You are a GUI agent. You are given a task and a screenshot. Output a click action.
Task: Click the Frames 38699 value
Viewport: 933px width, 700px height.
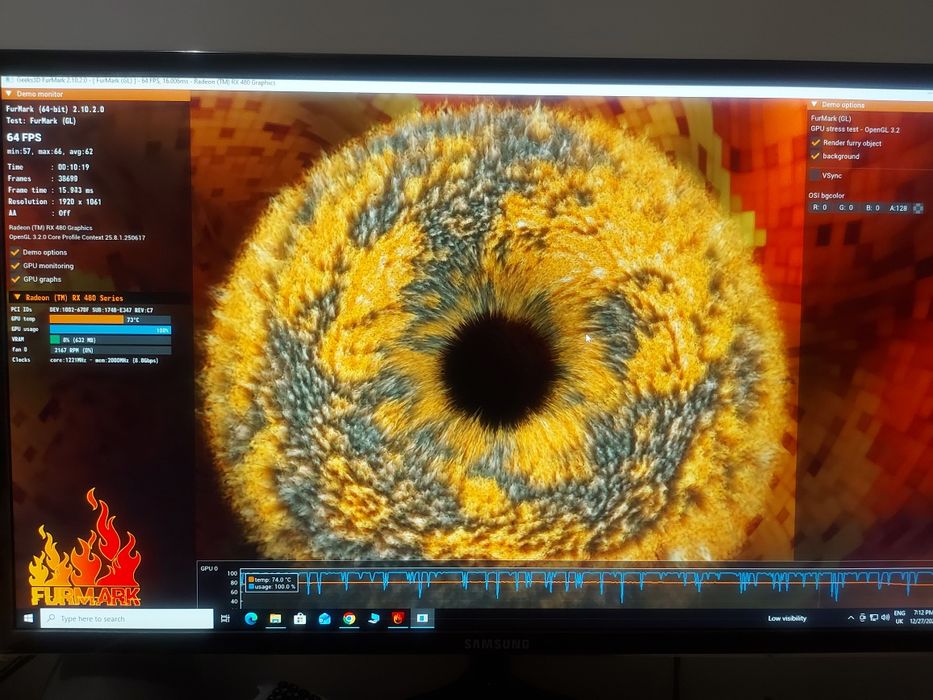coord(68,179)
